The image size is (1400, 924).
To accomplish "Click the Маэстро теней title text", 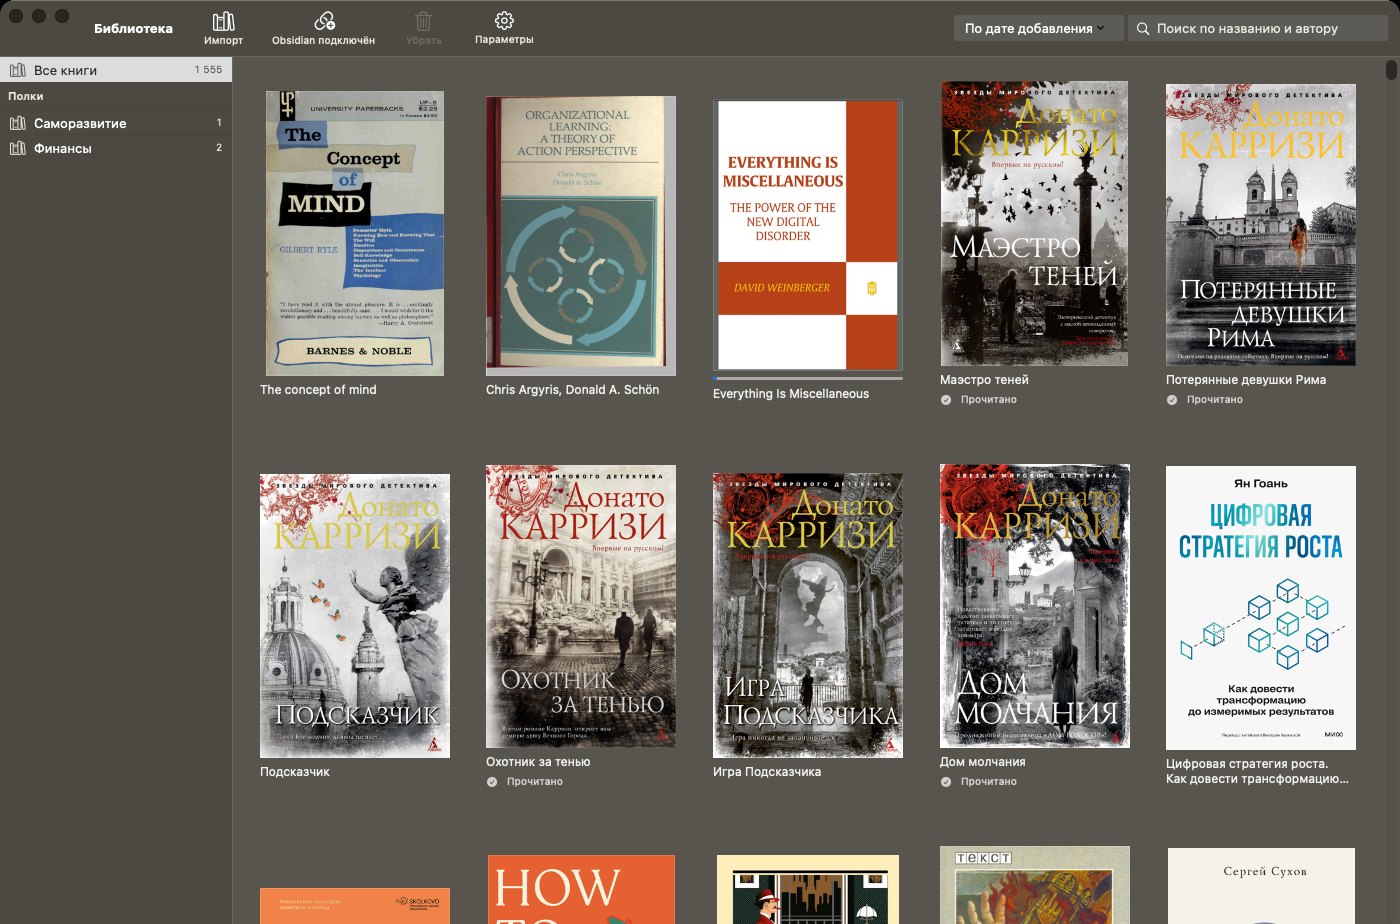I will [984, 380].
